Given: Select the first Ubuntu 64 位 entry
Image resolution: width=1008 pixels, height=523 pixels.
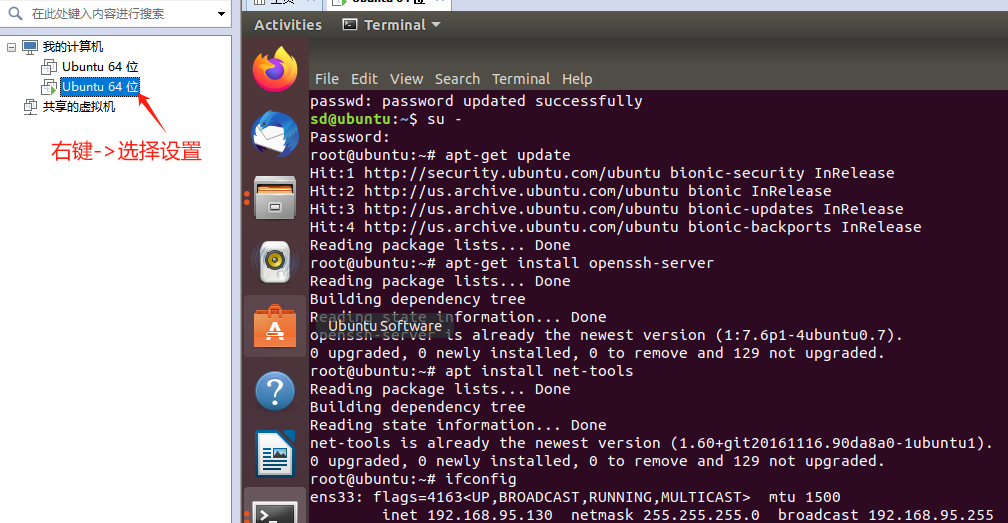Looking at the screenshot, I should click(100, 67).
